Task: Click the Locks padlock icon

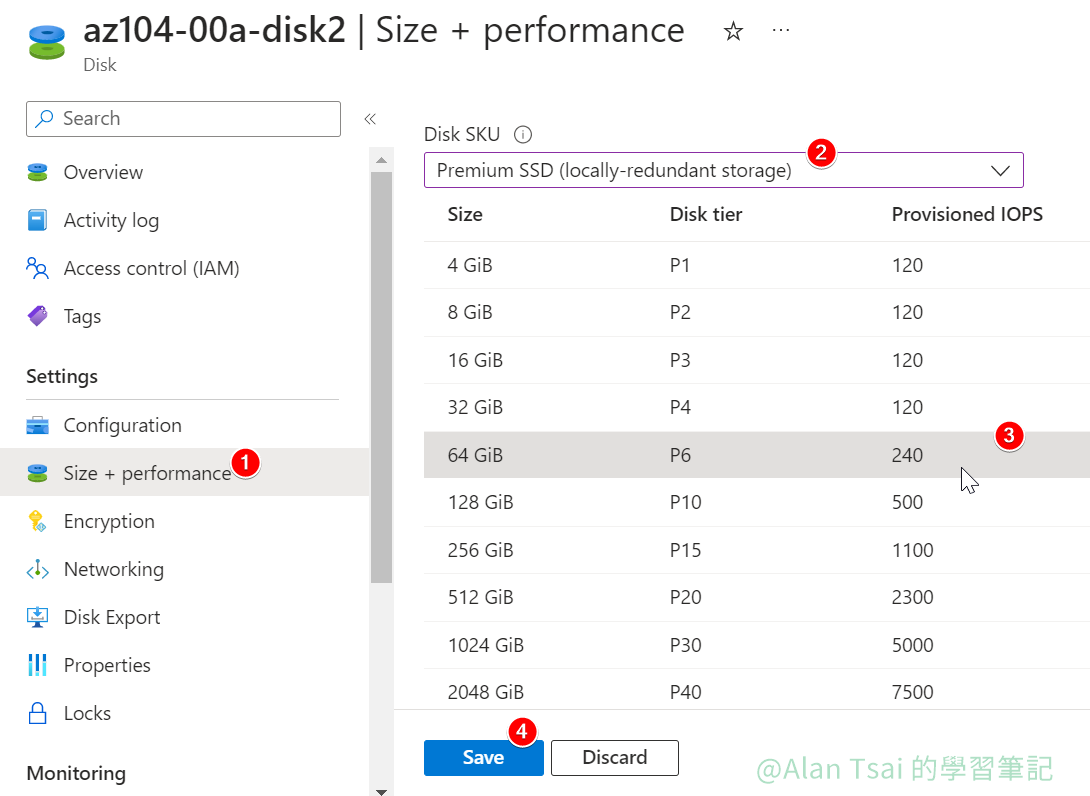Action: click(x=38, y=713)
